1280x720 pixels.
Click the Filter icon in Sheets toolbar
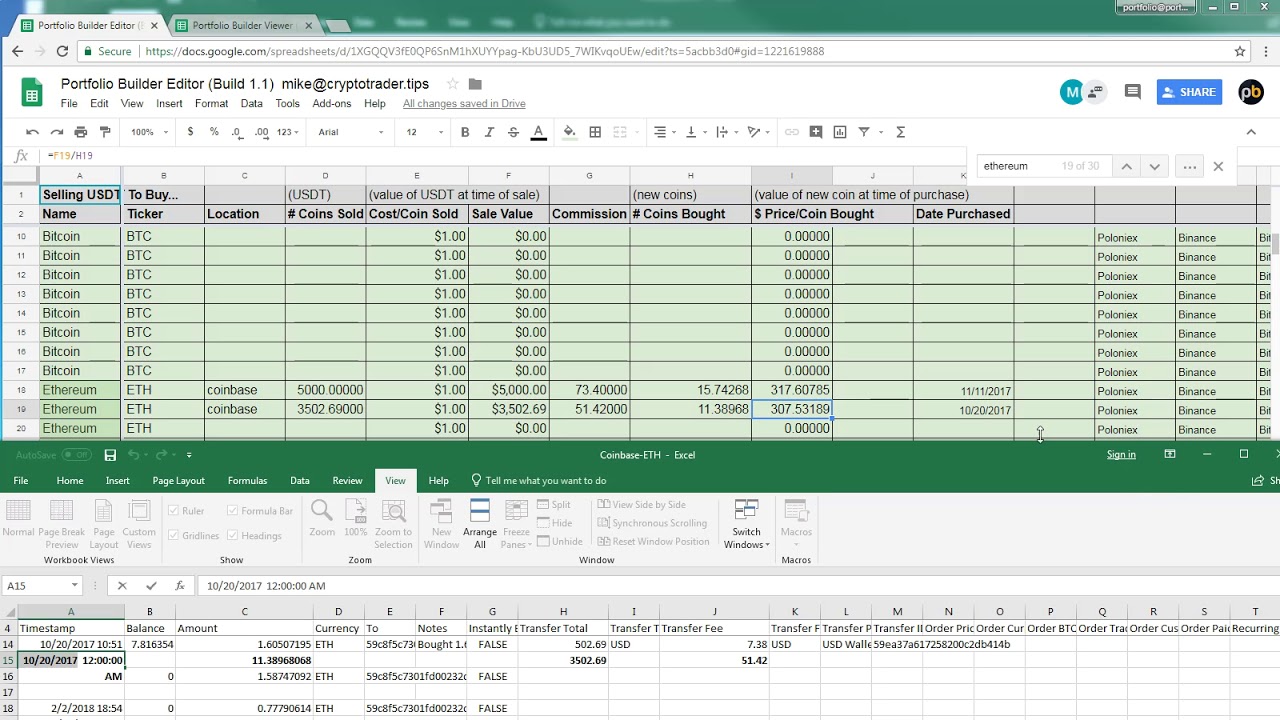click(864, 132)
